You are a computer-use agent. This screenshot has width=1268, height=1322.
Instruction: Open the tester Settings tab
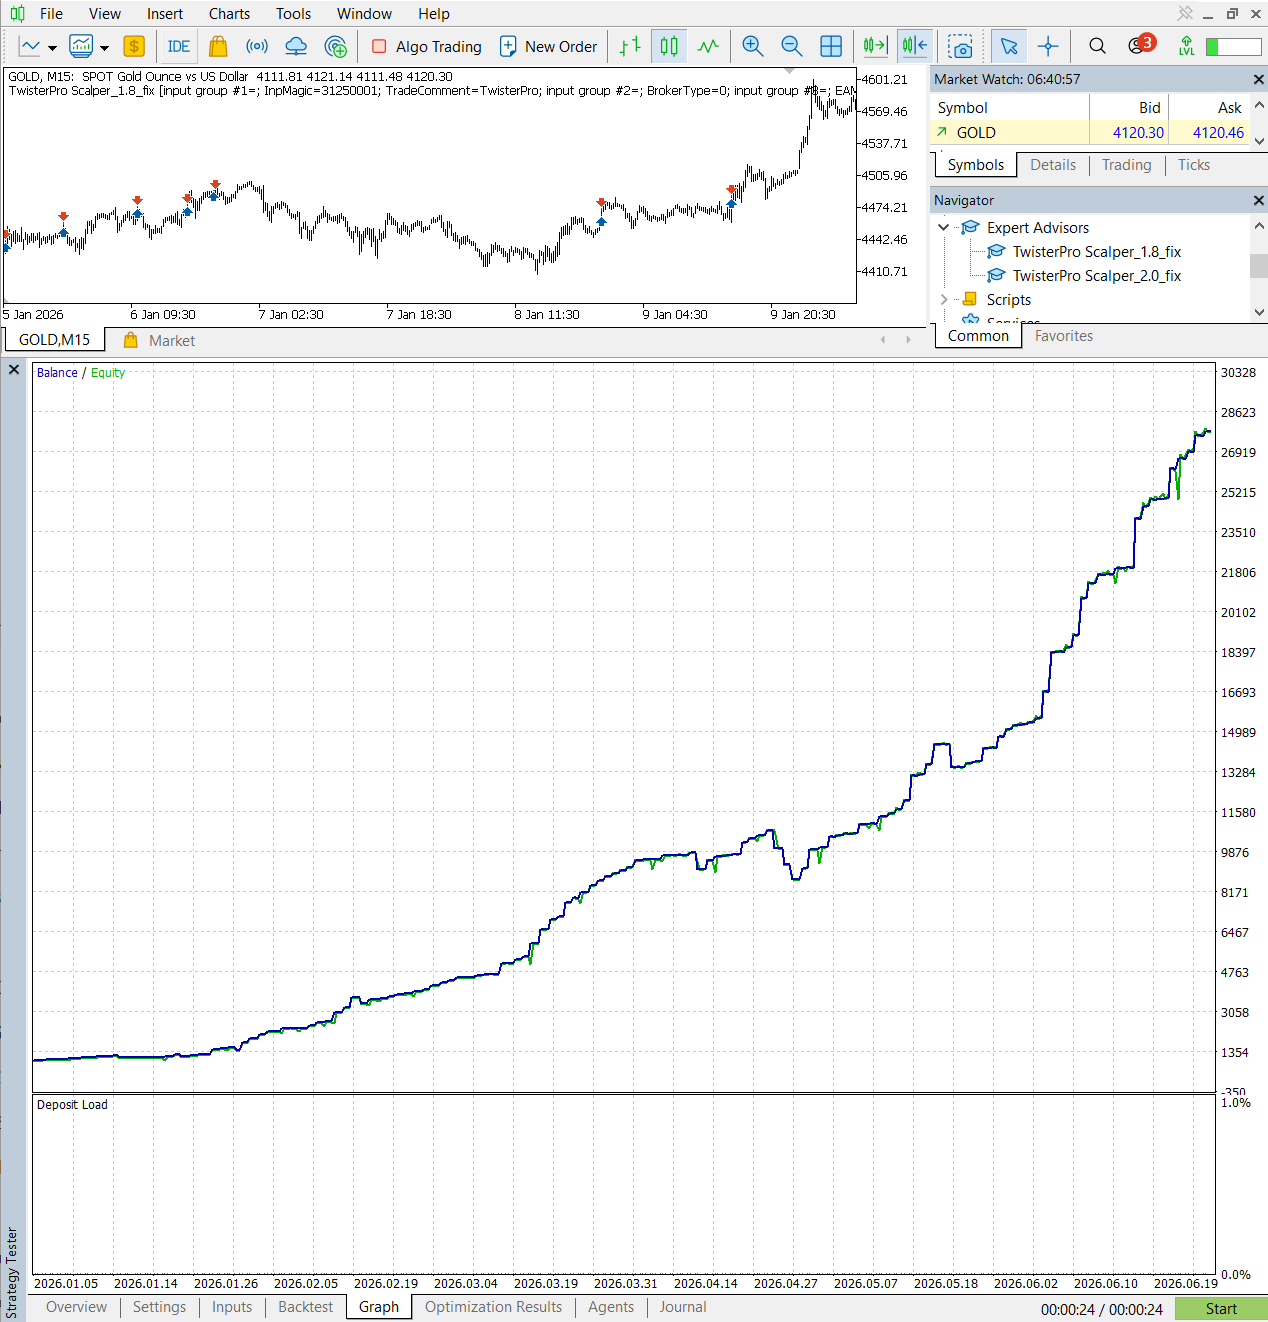[159, 1307]
